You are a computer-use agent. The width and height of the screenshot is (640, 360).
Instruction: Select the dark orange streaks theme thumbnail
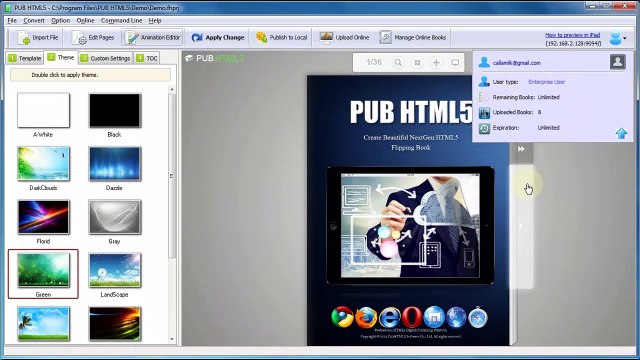click(115, 324)
